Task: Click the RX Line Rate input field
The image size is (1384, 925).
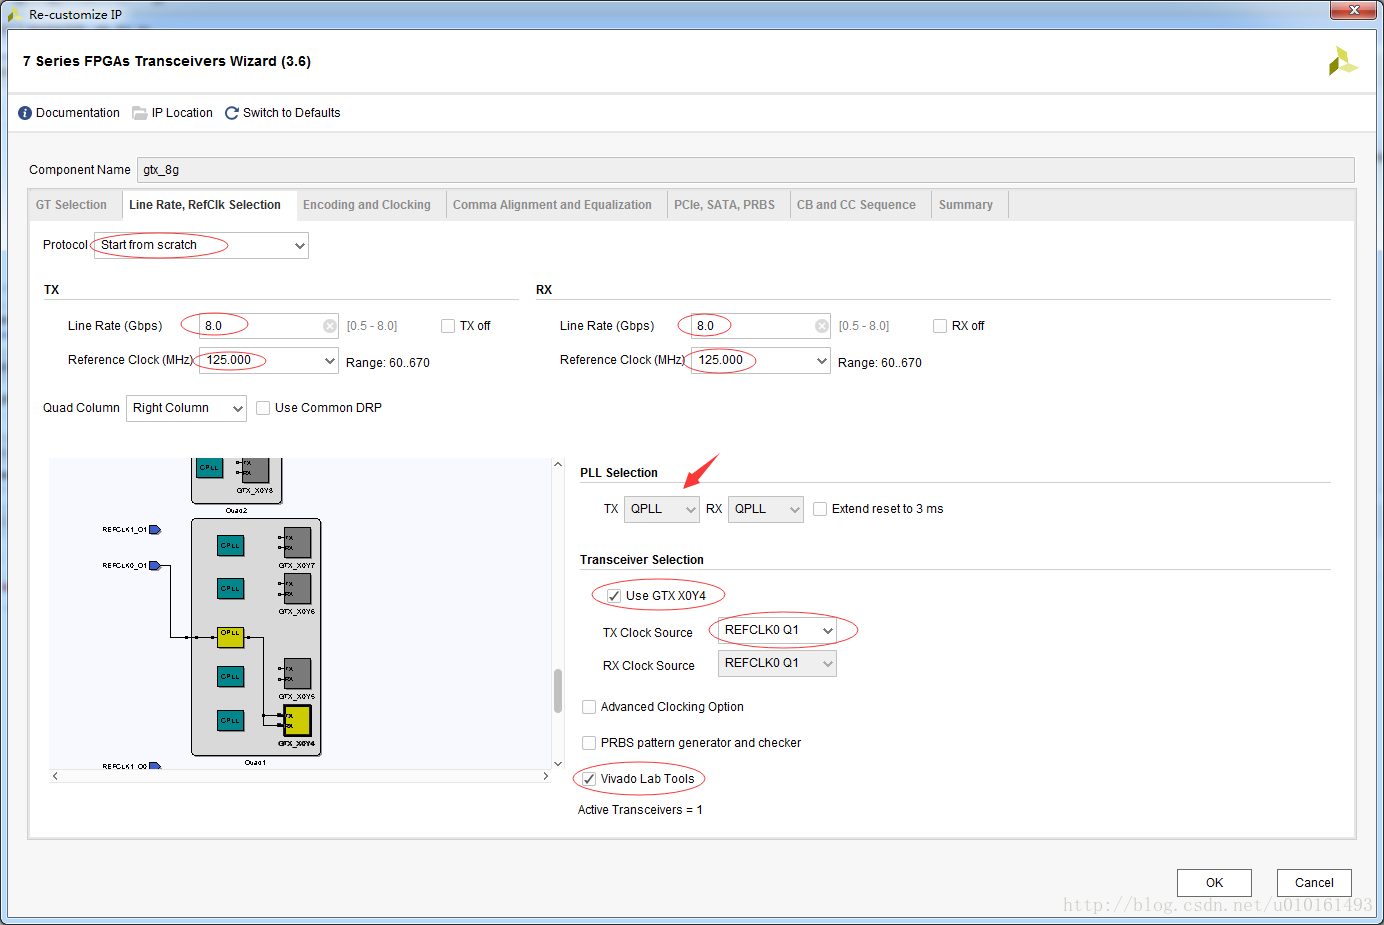Action: (762, 326)
